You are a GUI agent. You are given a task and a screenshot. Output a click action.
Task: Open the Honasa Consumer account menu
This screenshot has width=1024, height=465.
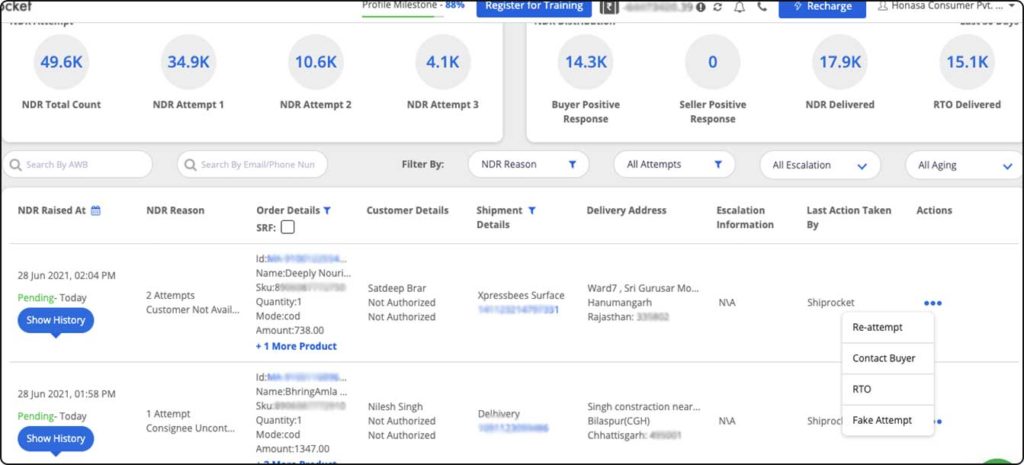tap(948, 6)
